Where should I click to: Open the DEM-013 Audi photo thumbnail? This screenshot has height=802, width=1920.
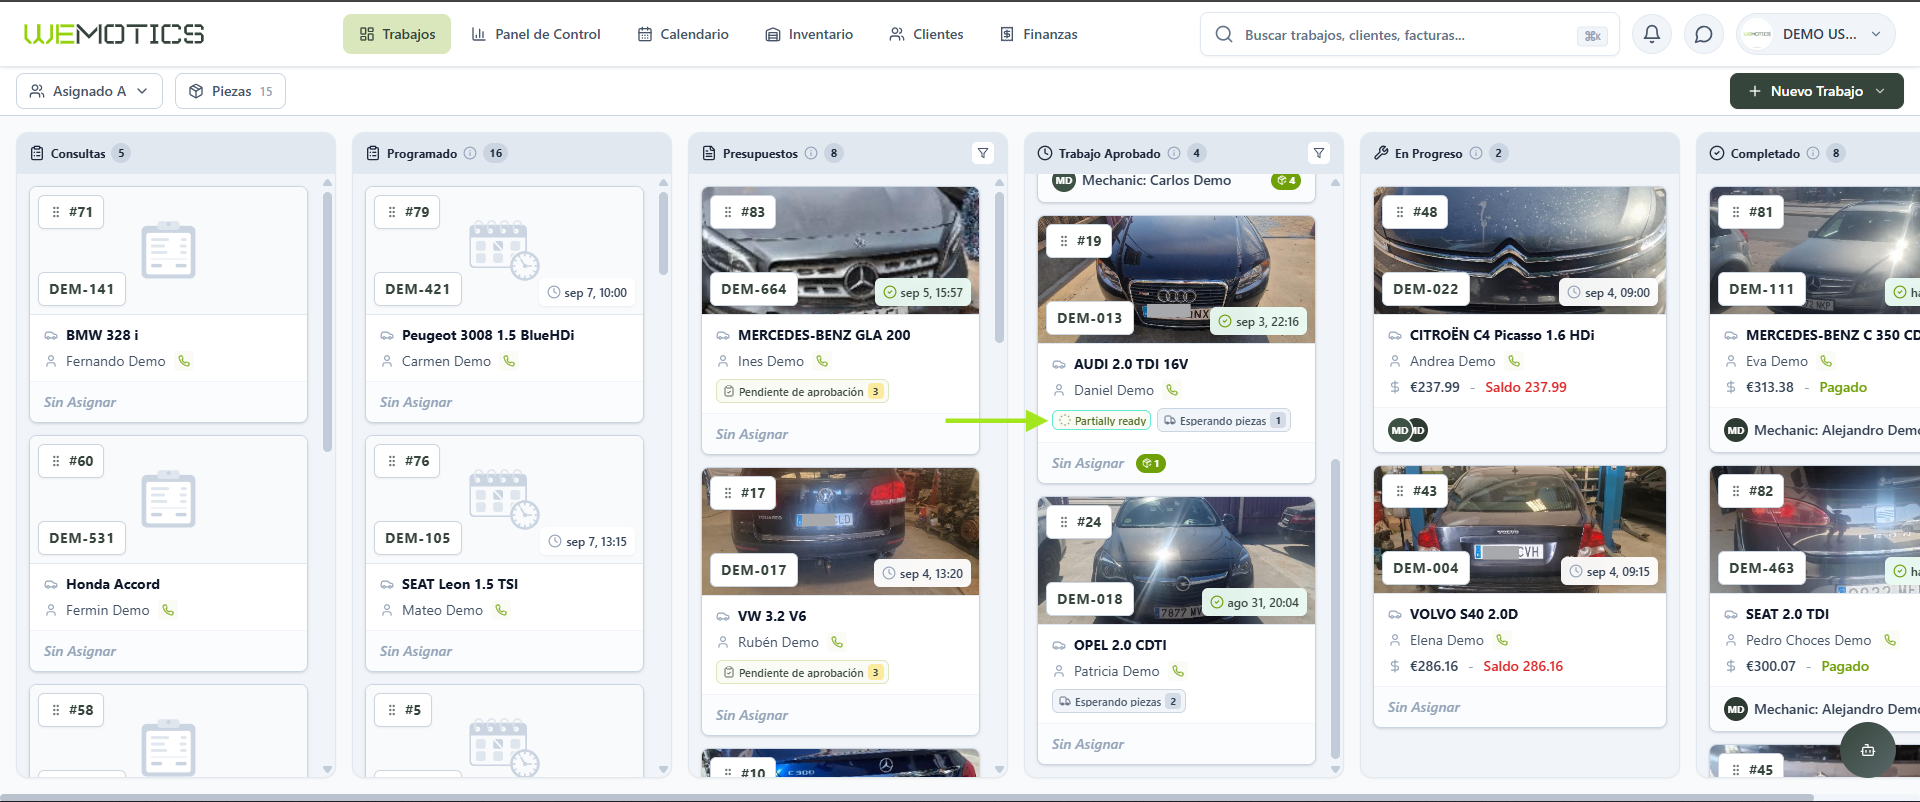pyautogui.click(x=1176, y=279)
